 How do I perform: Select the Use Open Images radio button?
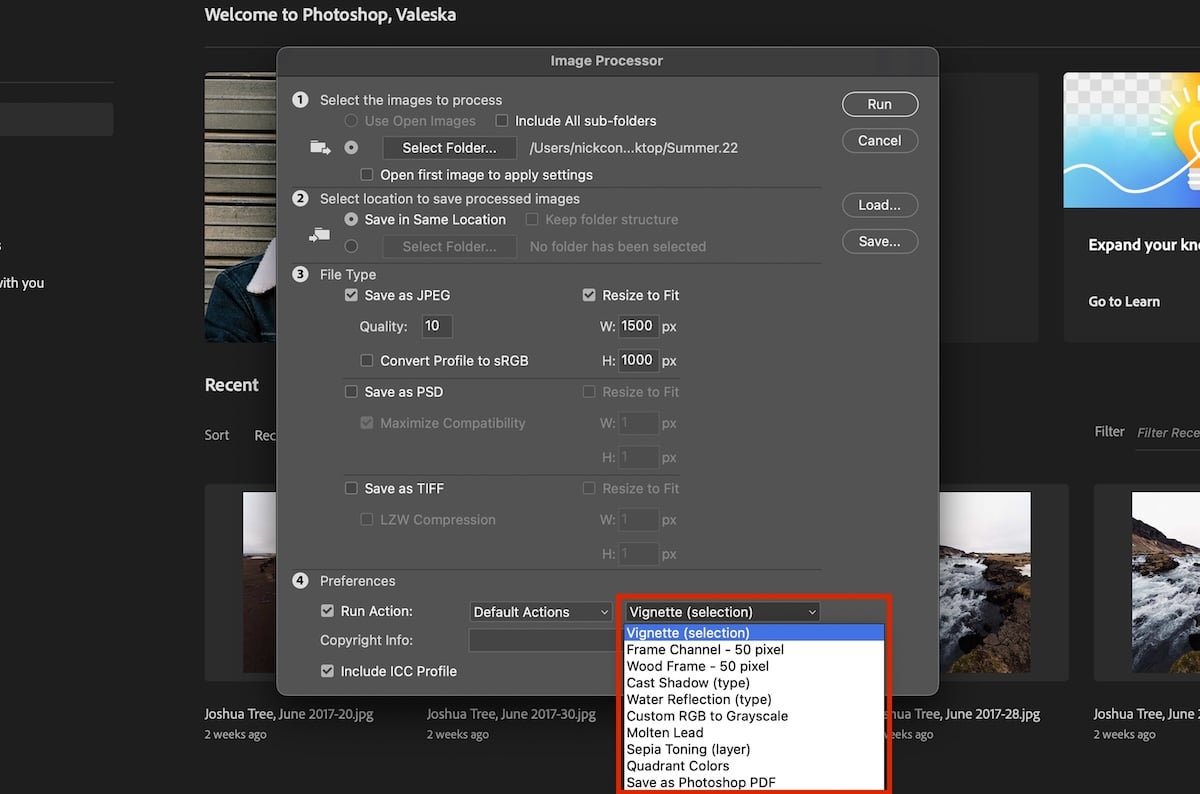tap(351, 120)
